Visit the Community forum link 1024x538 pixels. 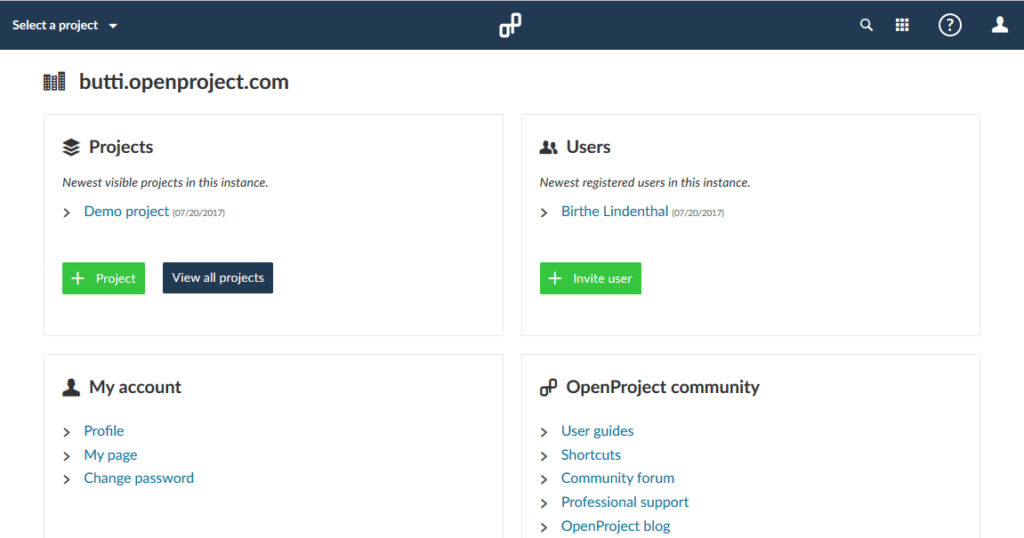[617, 478]
